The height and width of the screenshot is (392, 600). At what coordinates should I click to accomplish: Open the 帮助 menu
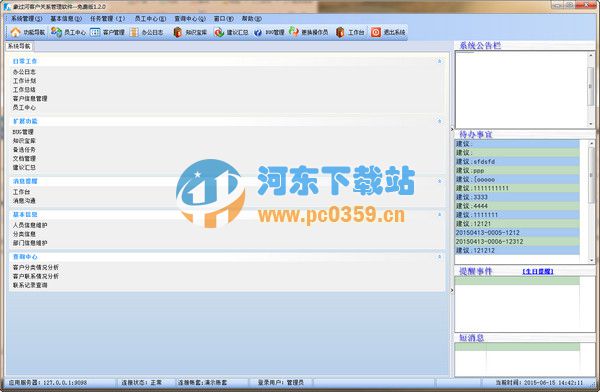(x=251, y=18)
